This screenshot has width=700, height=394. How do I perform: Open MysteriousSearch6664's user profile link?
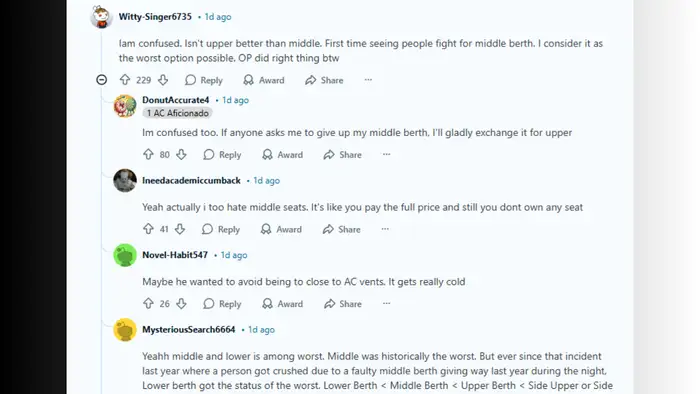tap(189, 329)
